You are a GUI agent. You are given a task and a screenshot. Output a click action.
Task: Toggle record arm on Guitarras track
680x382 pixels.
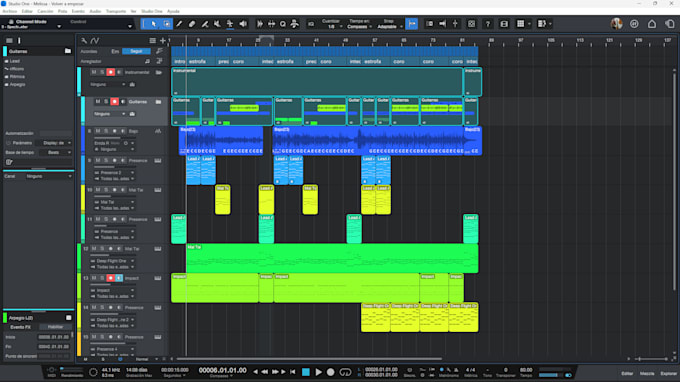click(x=114, y=101)
